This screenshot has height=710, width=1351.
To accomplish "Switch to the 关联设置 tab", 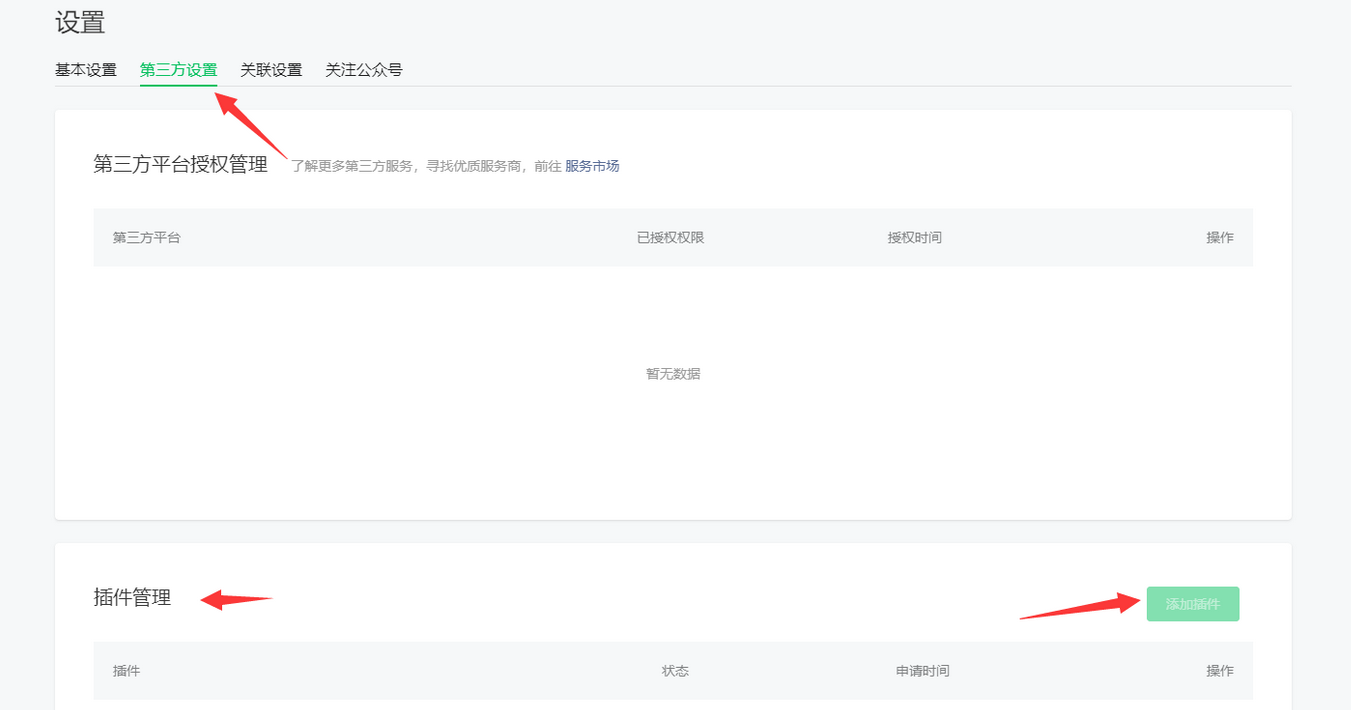I will (x=271, y=70).
